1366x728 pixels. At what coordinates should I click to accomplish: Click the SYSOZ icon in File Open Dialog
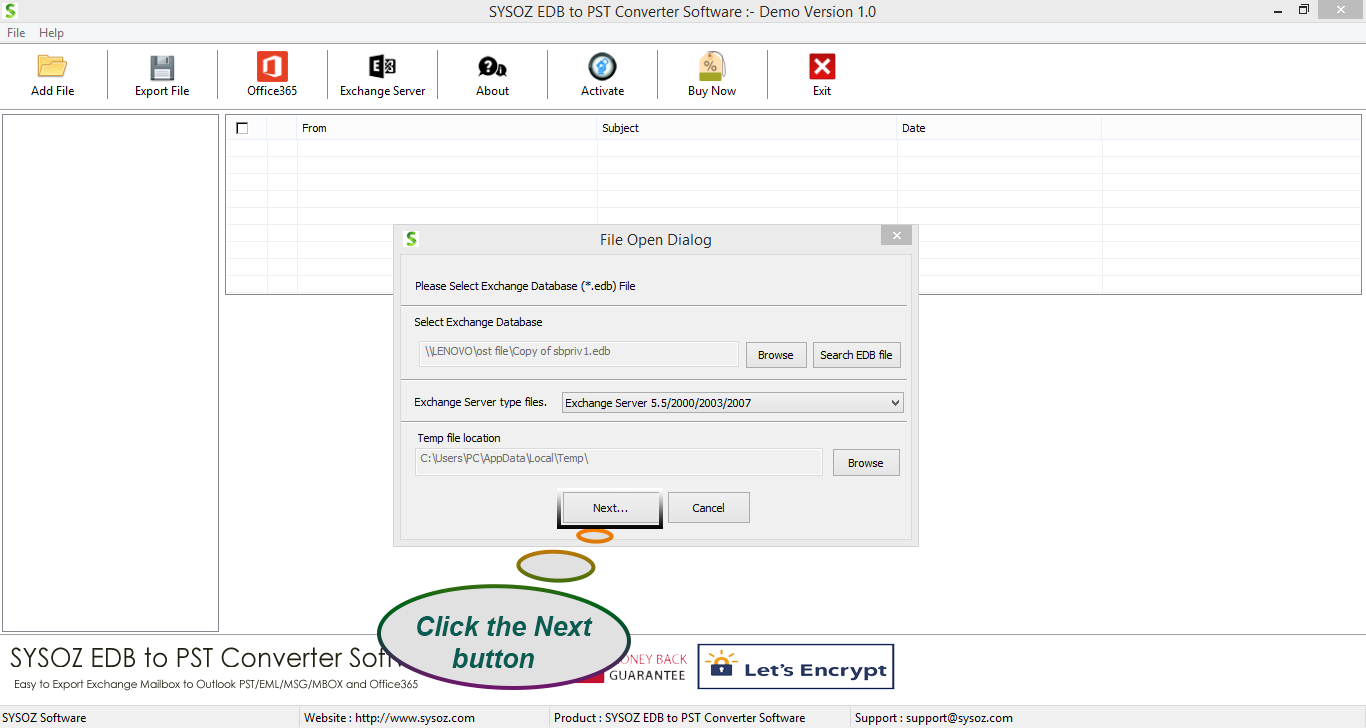(411, 238)
